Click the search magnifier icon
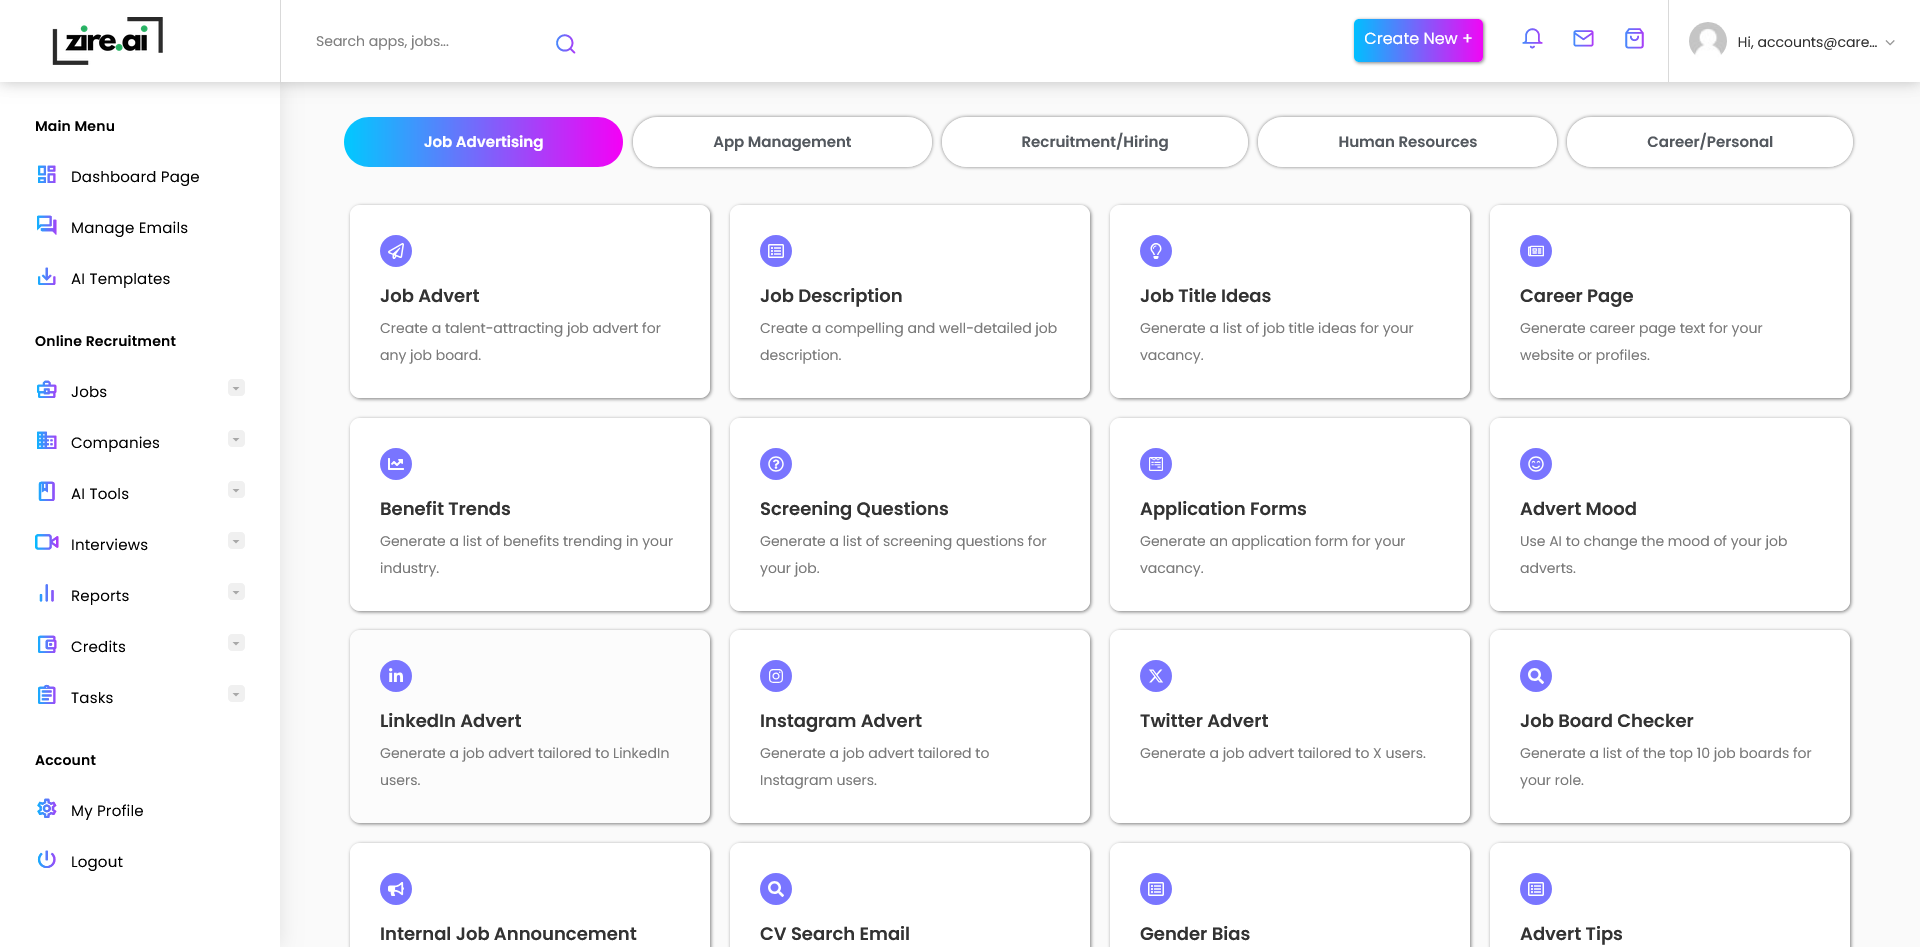Image resolution: width=1920 pixels, height=947 pixels. coord(565,43)
